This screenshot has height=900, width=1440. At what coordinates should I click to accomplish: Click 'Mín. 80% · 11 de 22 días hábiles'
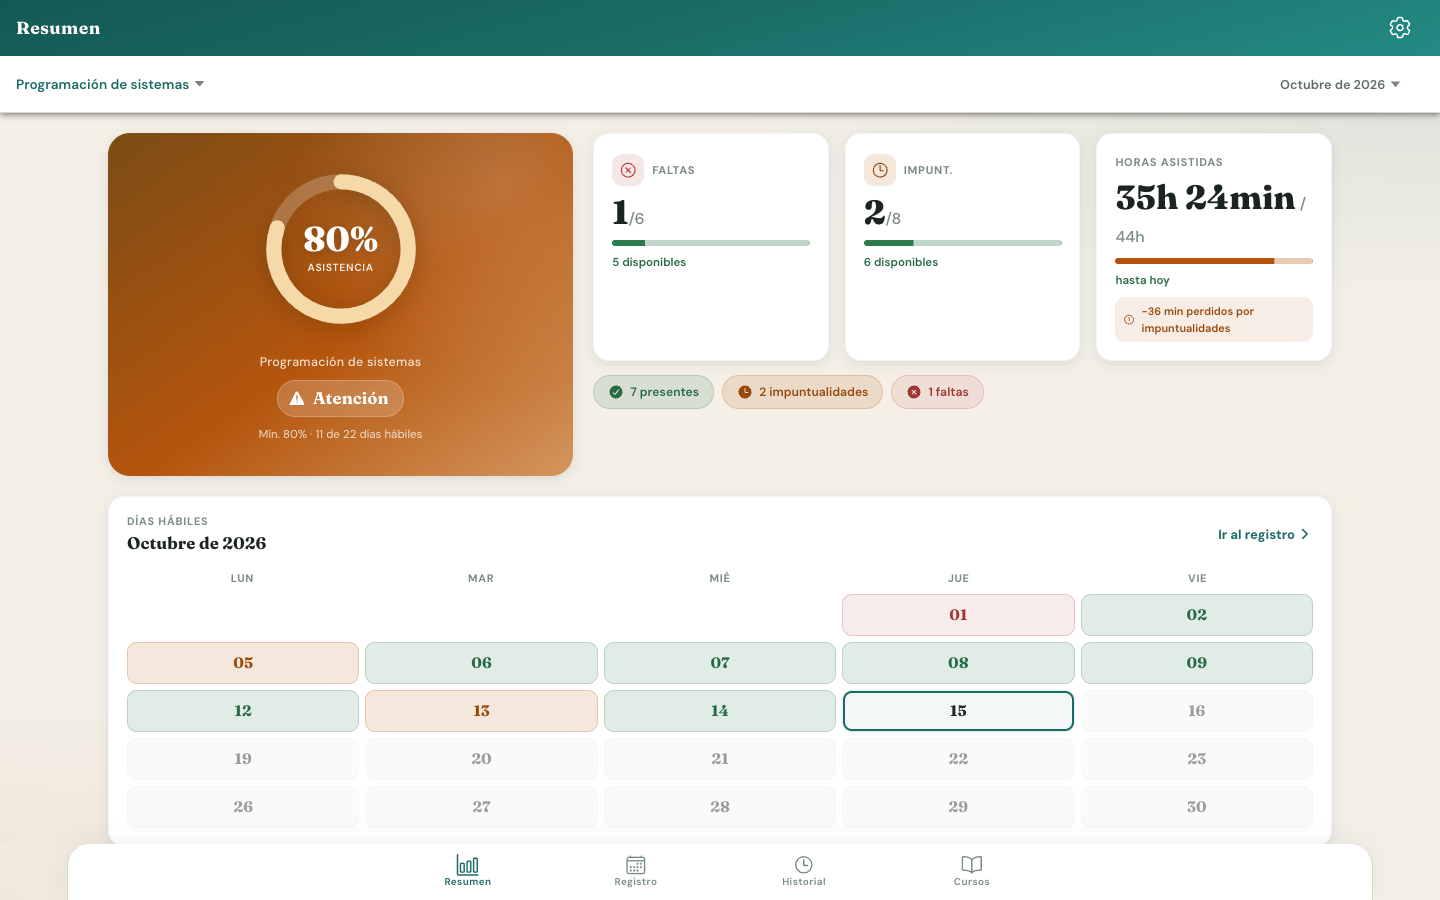[x=340, y=434]
